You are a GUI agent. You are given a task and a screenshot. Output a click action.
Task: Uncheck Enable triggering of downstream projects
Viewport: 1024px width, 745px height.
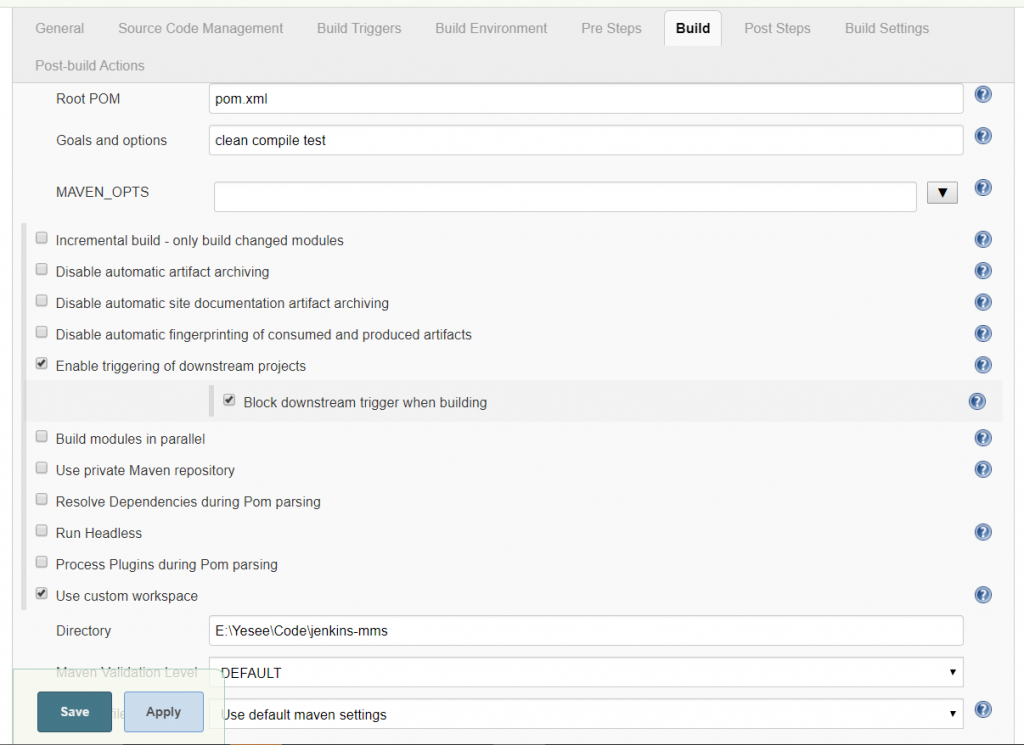click(x=42, y=364)
